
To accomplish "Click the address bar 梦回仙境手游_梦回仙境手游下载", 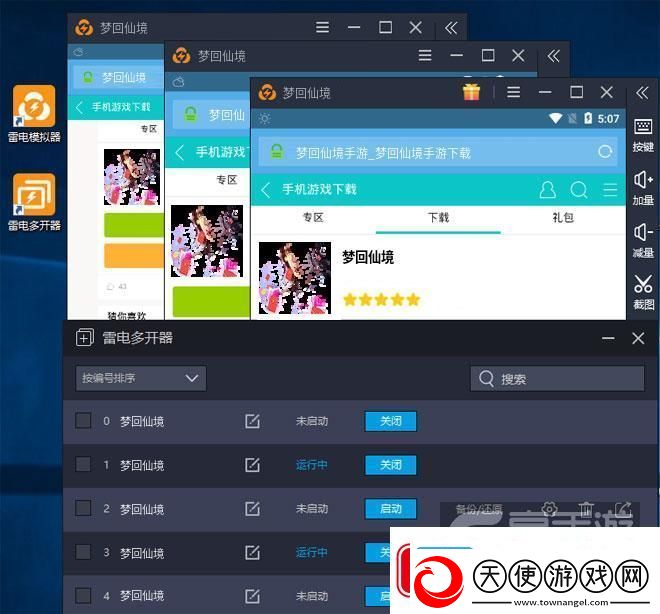I will click(x=438, y=152).
